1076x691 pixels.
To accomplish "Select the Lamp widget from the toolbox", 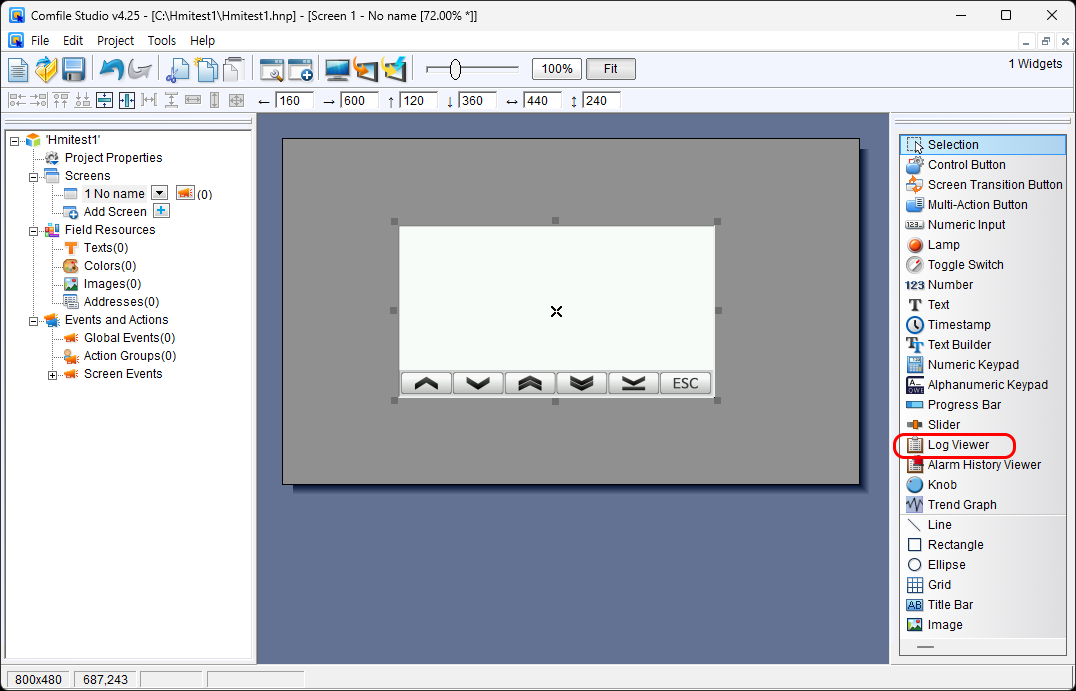I will click(x=943, y=245).
